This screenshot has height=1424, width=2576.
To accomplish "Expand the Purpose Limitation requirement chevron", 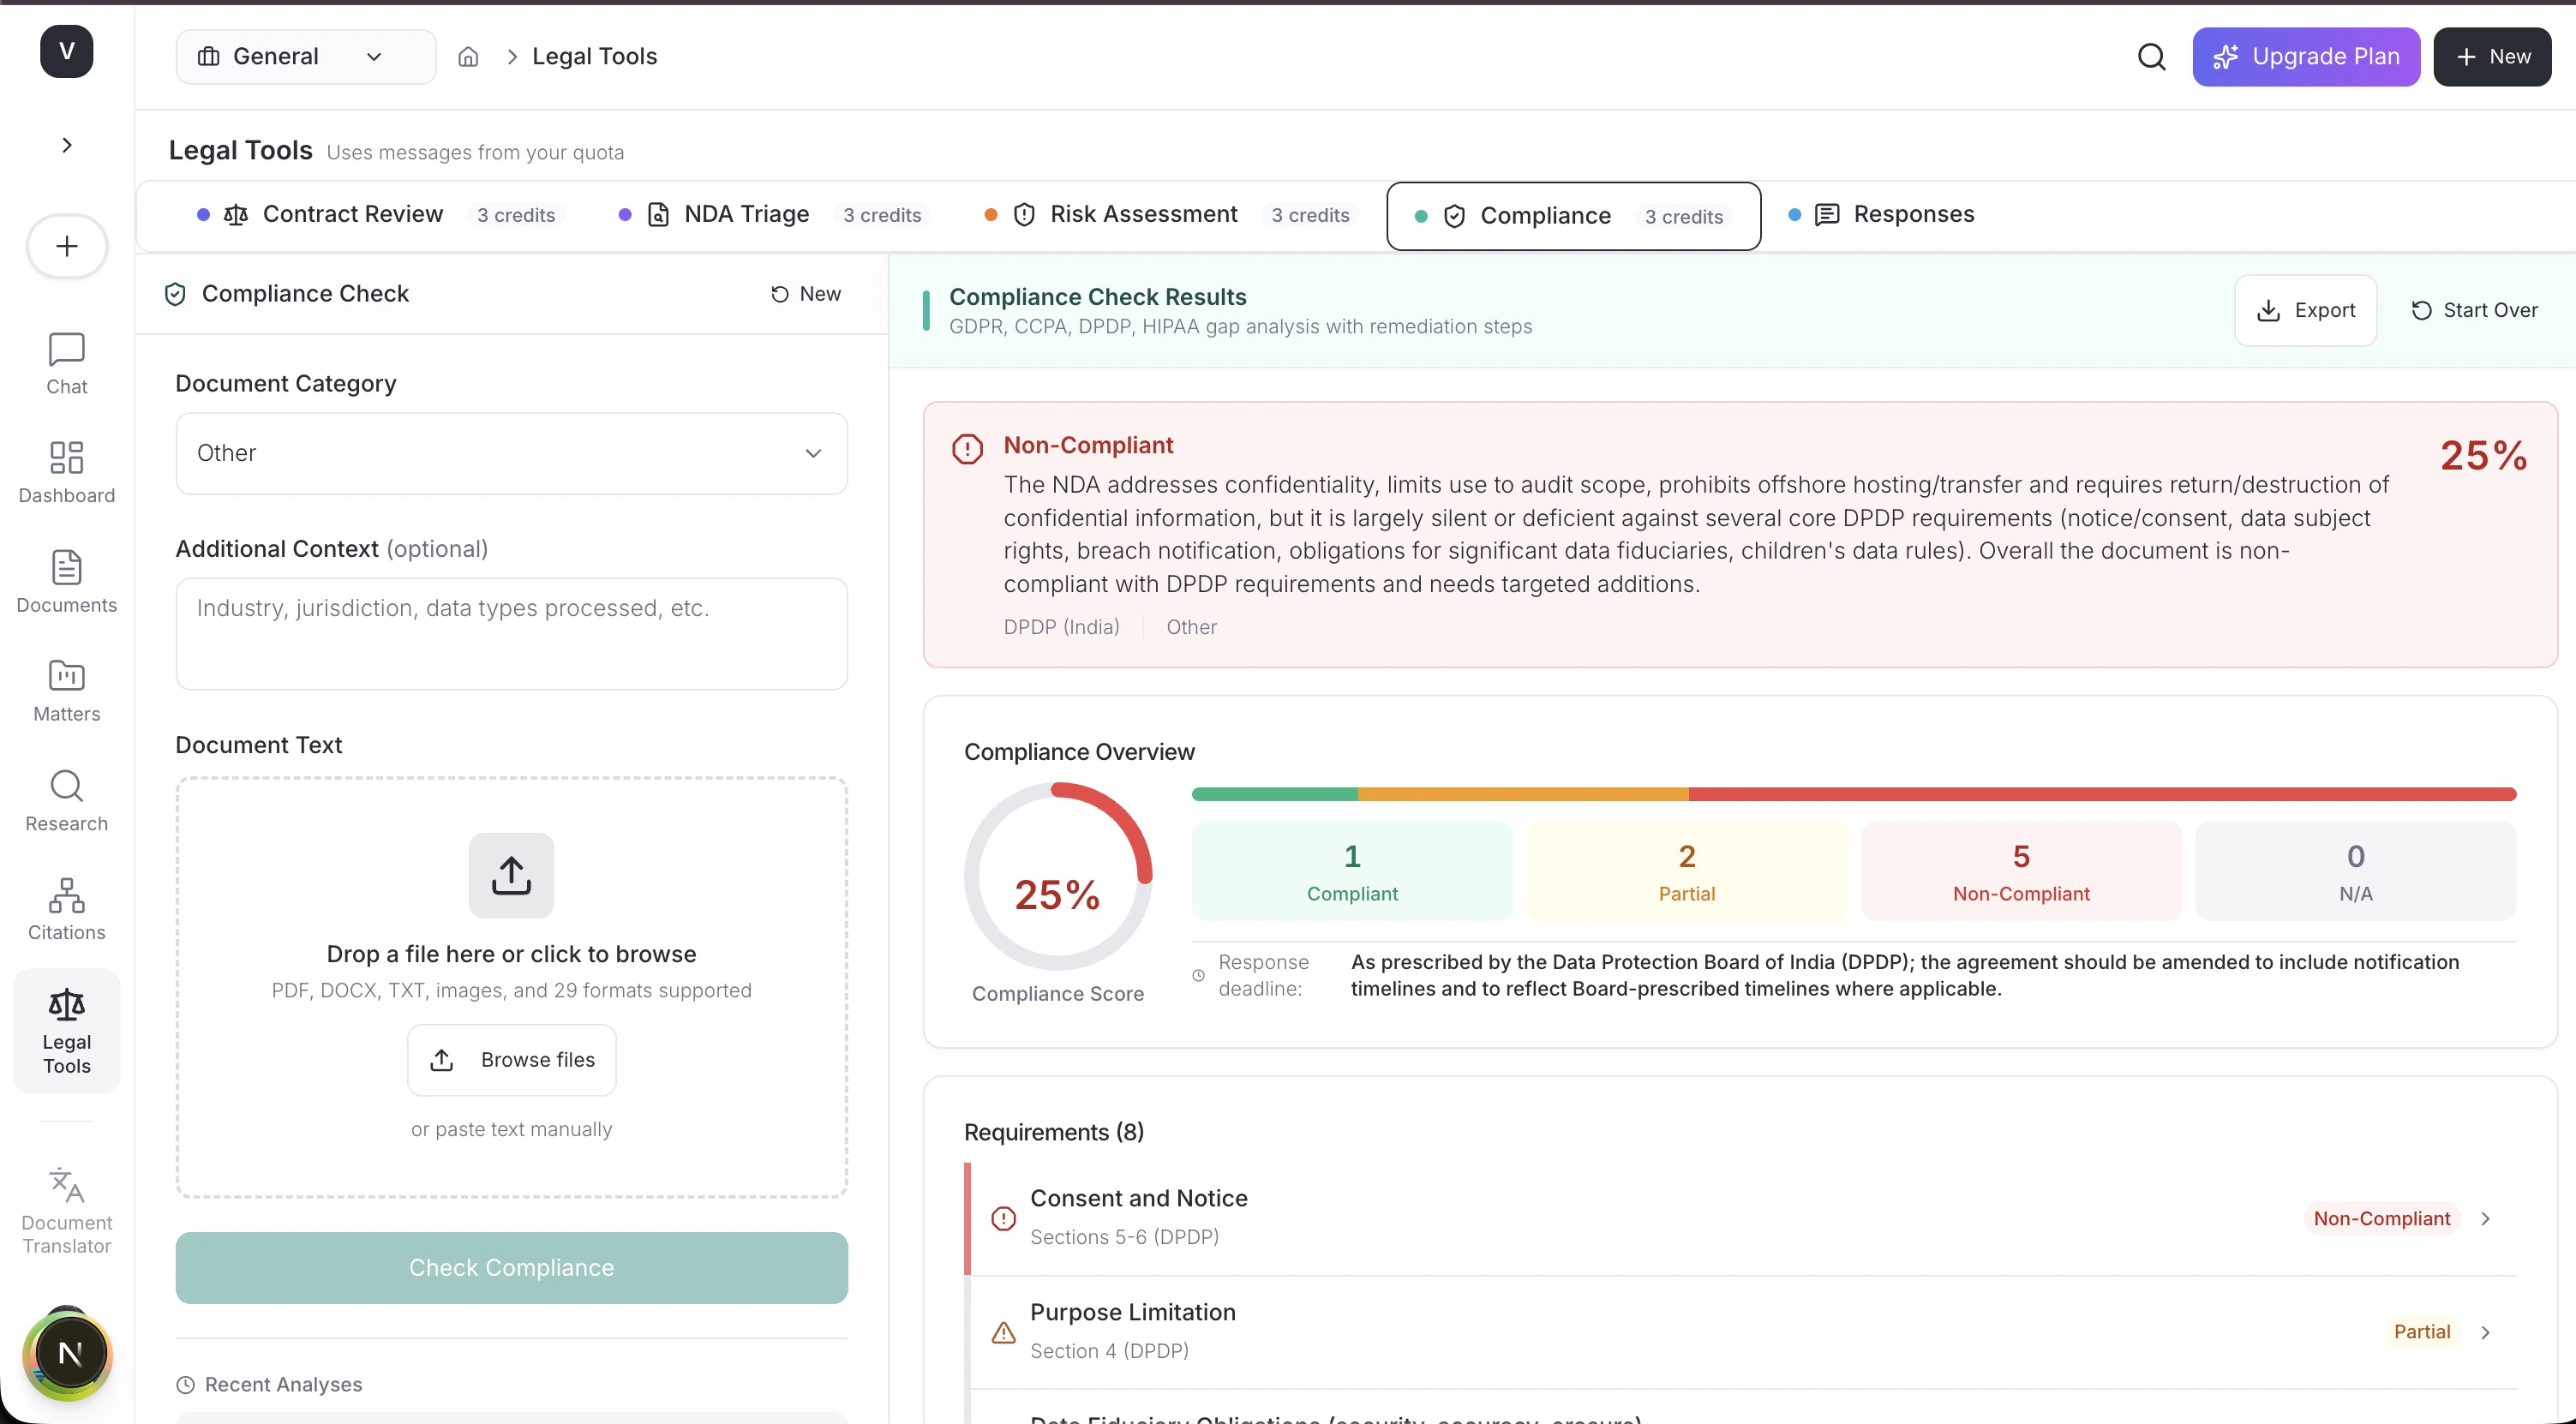I will (x=2485, y=1332).
